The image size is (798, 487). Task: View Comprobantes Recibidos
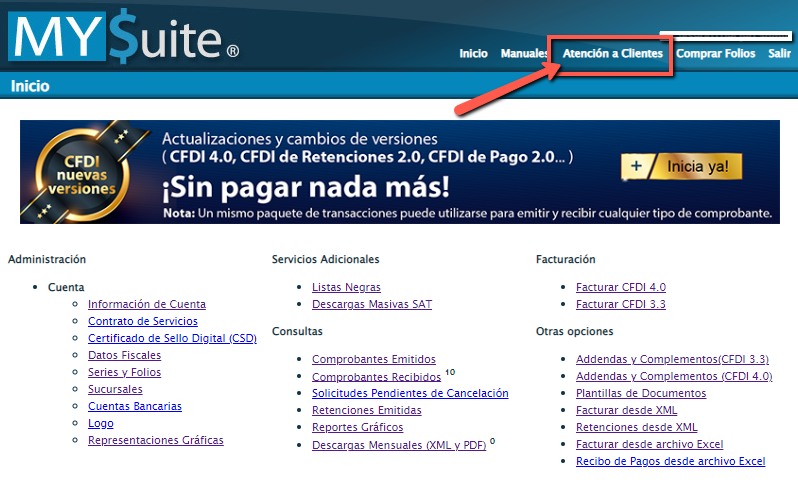[376, 377]
